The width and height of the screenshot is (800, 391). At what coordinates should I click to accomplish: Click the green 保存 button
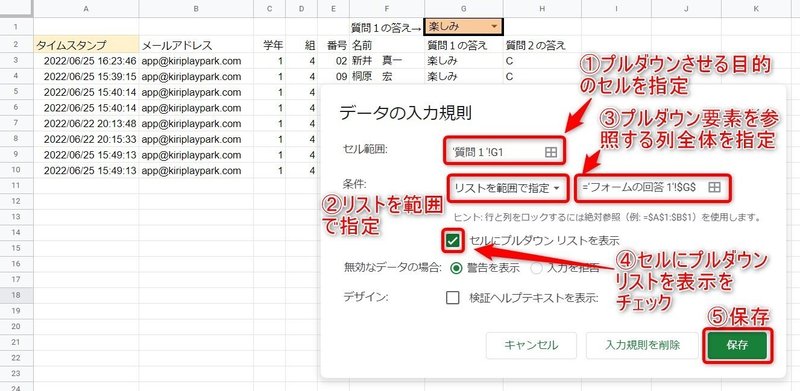tap(737, 346)
